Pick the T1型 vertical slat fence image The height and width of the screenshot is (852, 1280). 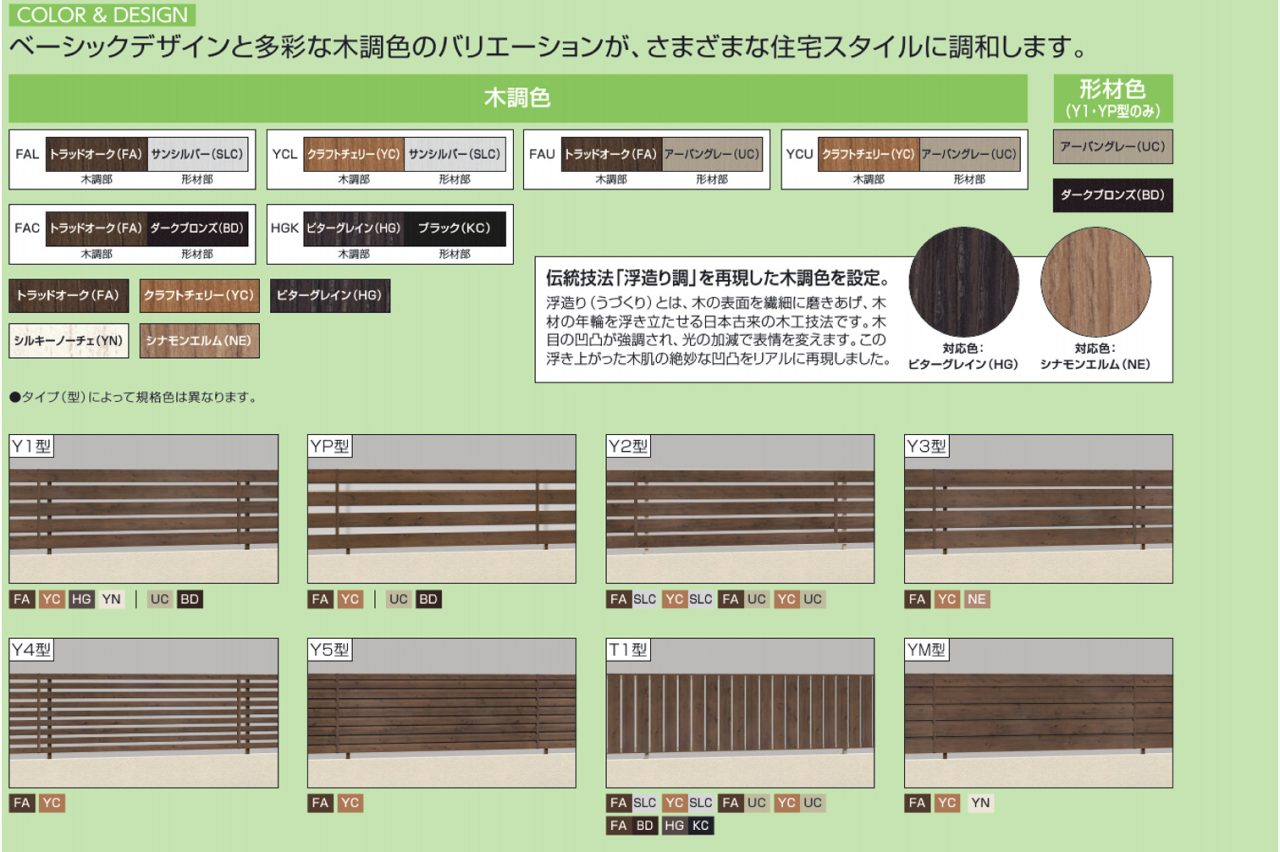coord(740,713)
